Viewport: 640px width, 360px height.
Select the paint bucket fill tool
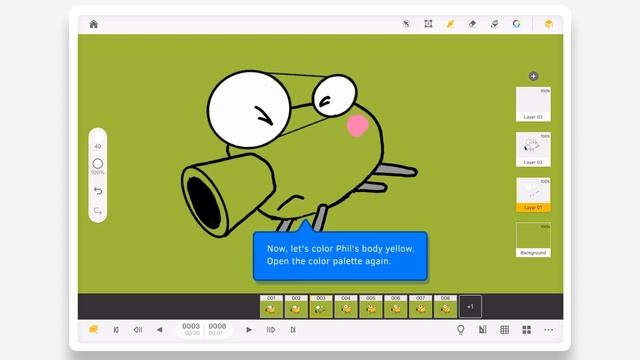point(494,24)
